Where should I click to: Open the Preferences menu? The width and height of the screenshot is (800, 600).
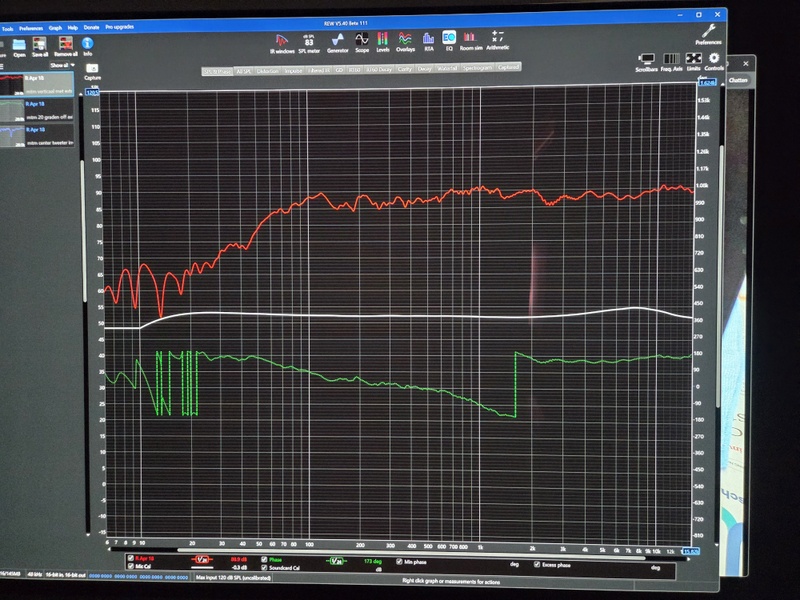(31, 29)
